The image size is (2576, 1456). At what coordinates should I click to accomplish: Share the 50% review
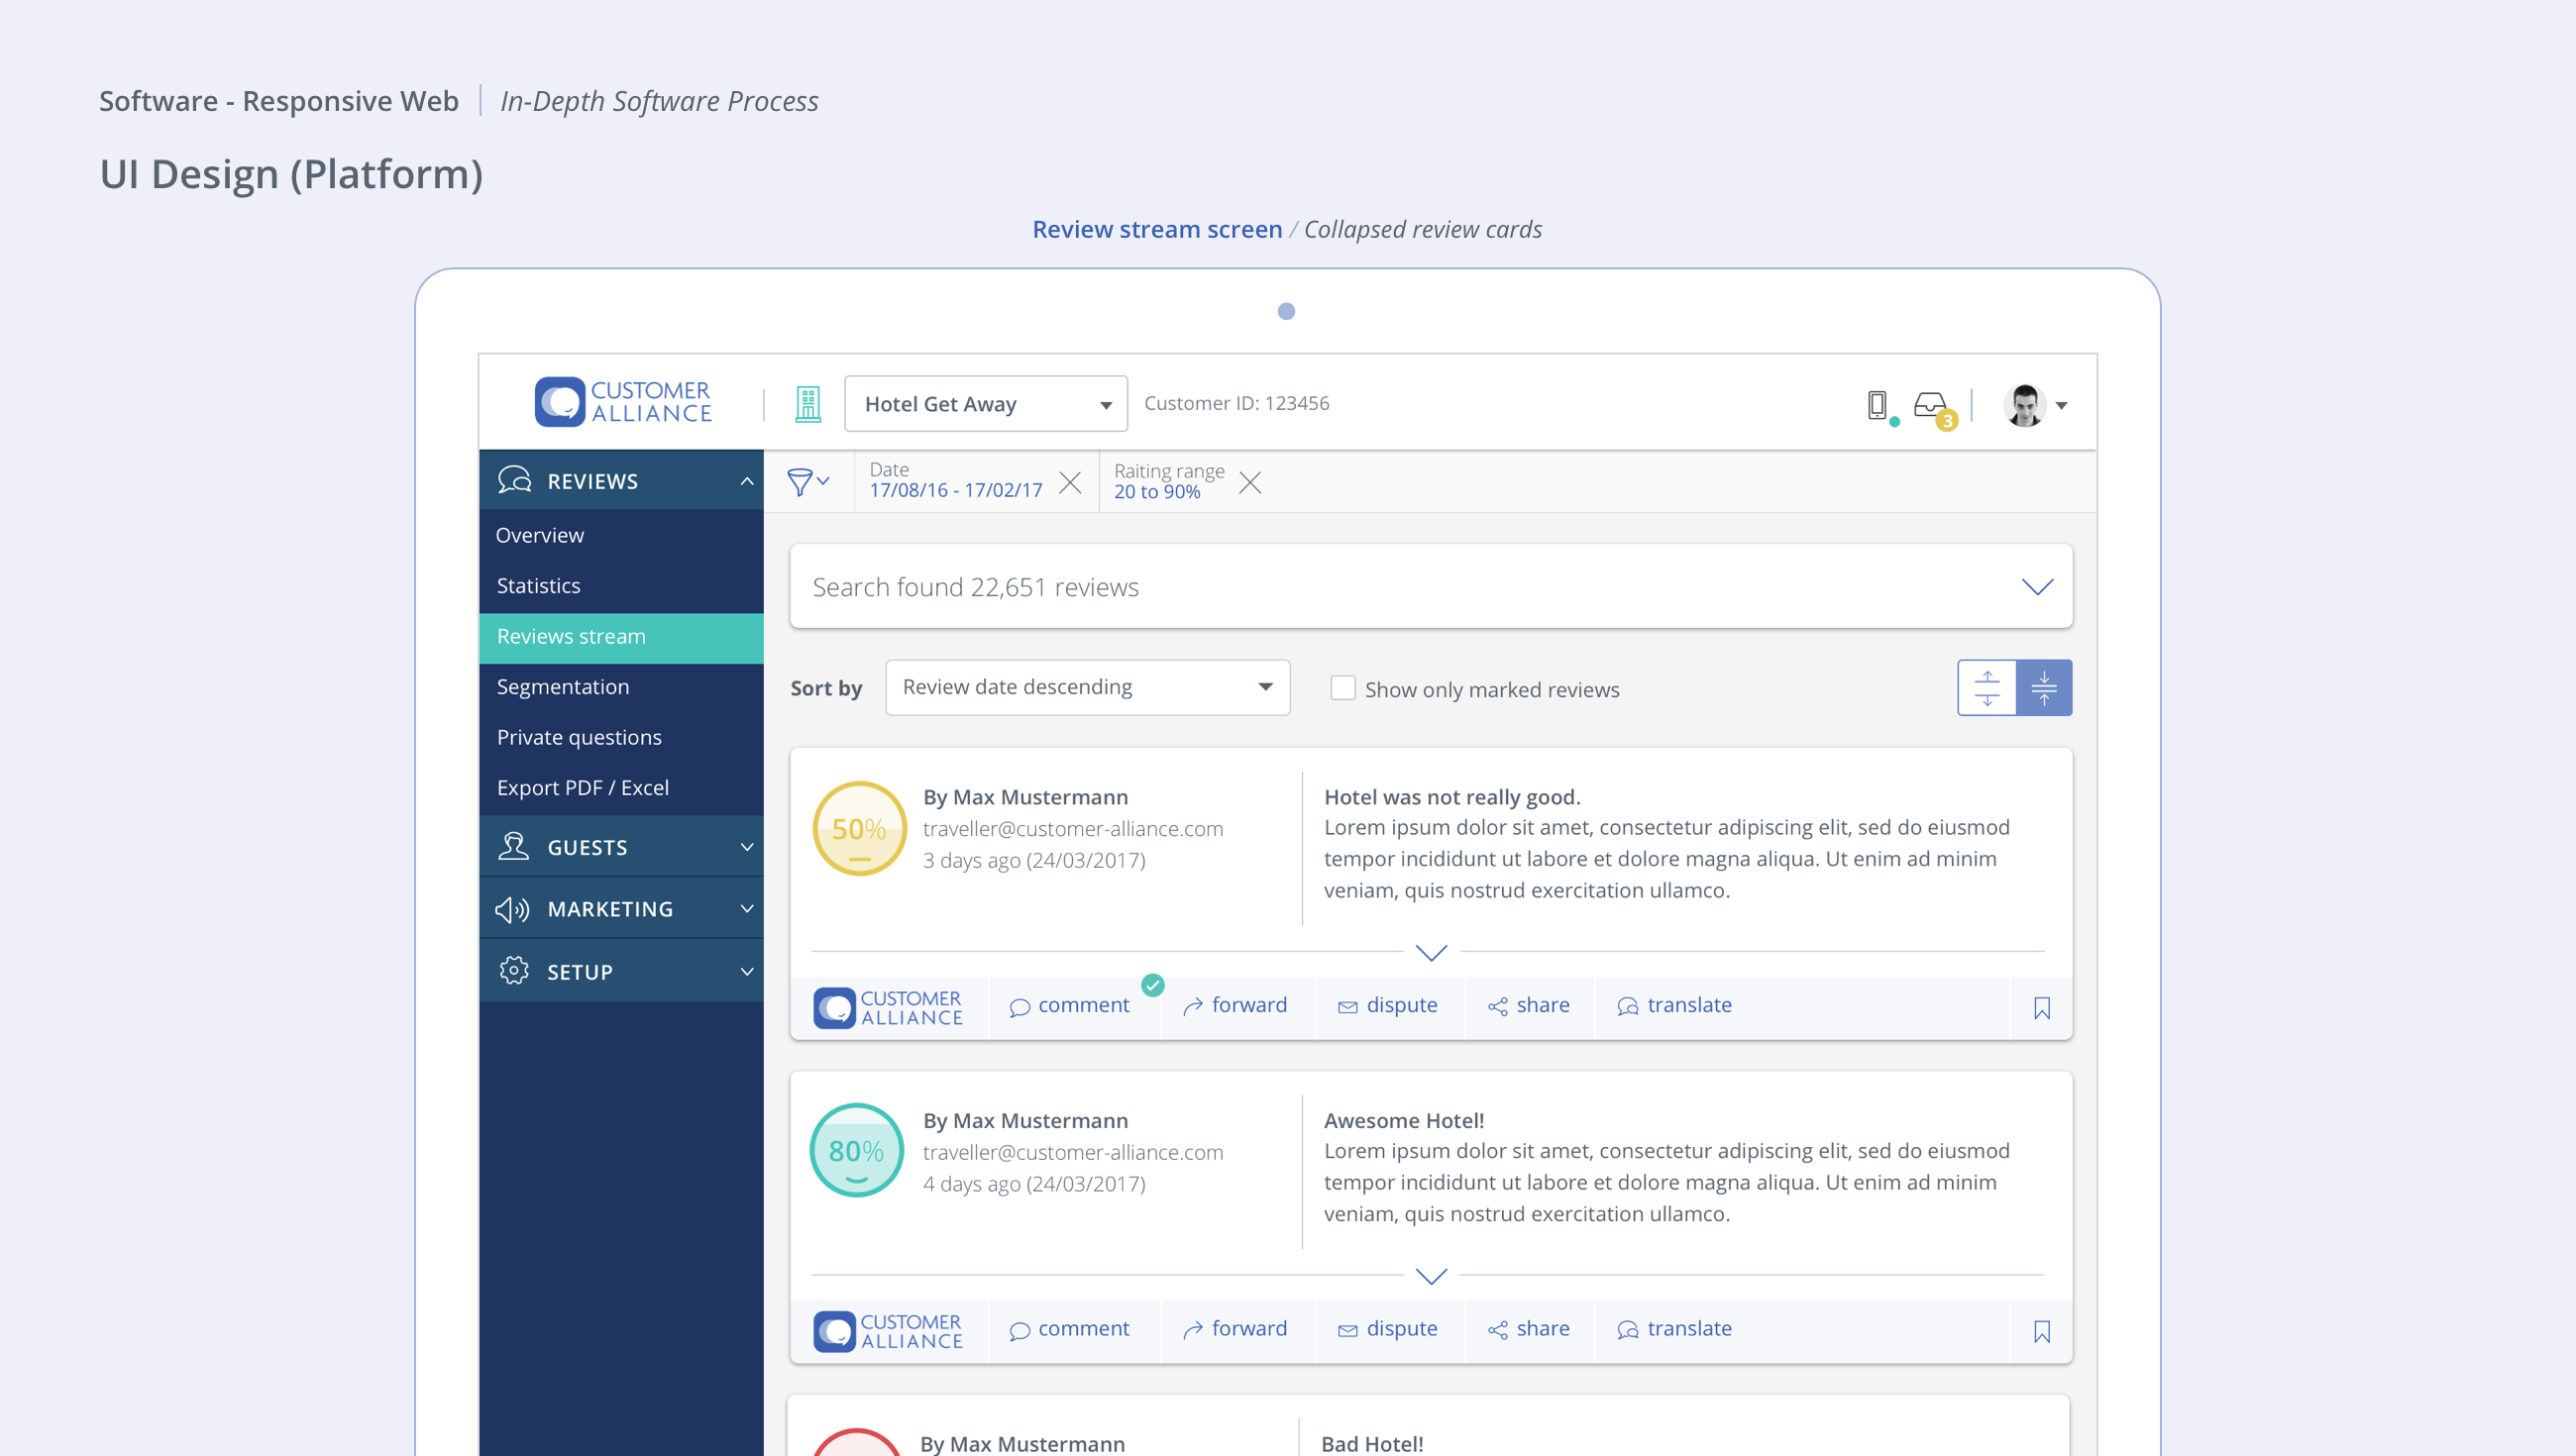[x=1528, y=1006]
